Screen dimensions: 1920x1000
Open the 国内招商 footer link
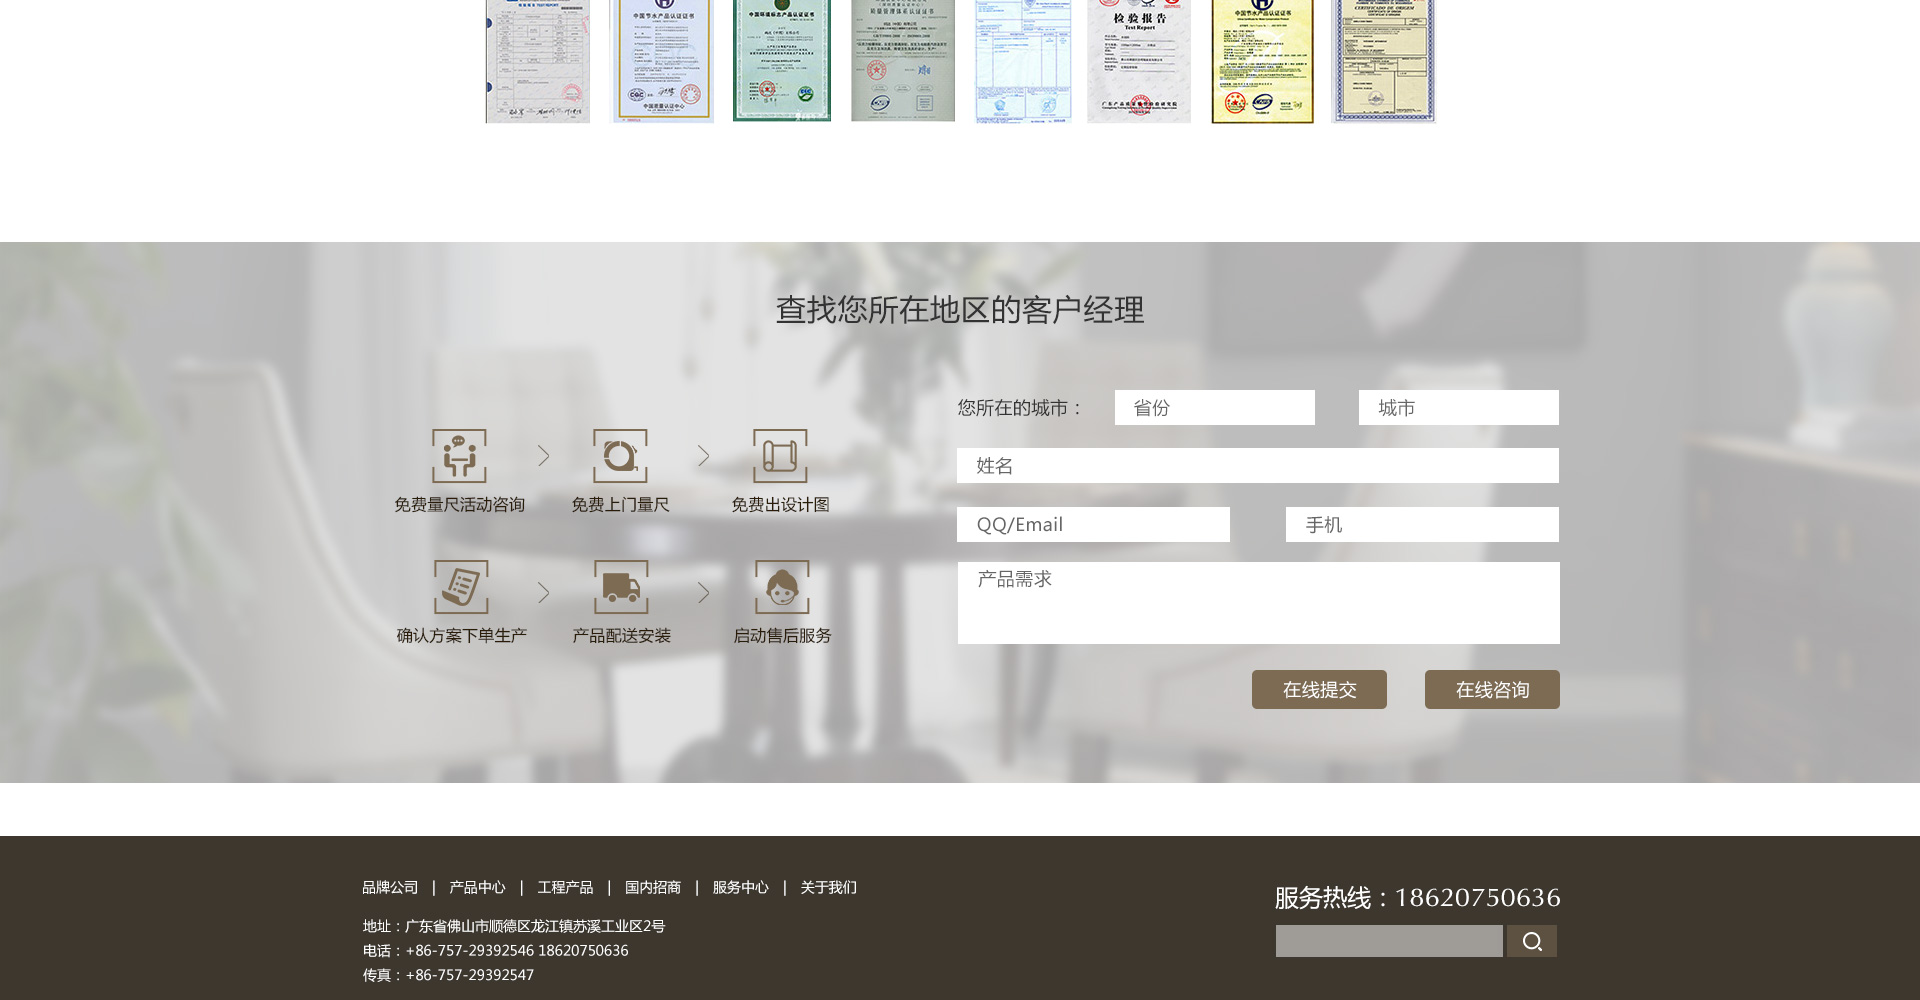point(653,887)
